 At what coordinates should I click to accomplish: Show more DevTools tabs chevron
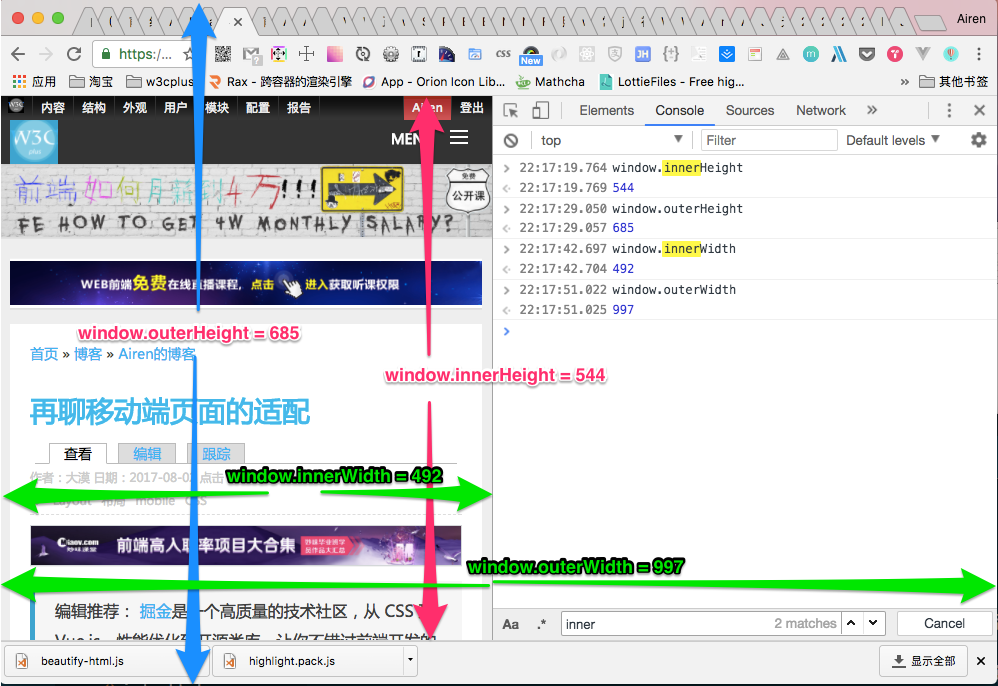tap(872, 110)
